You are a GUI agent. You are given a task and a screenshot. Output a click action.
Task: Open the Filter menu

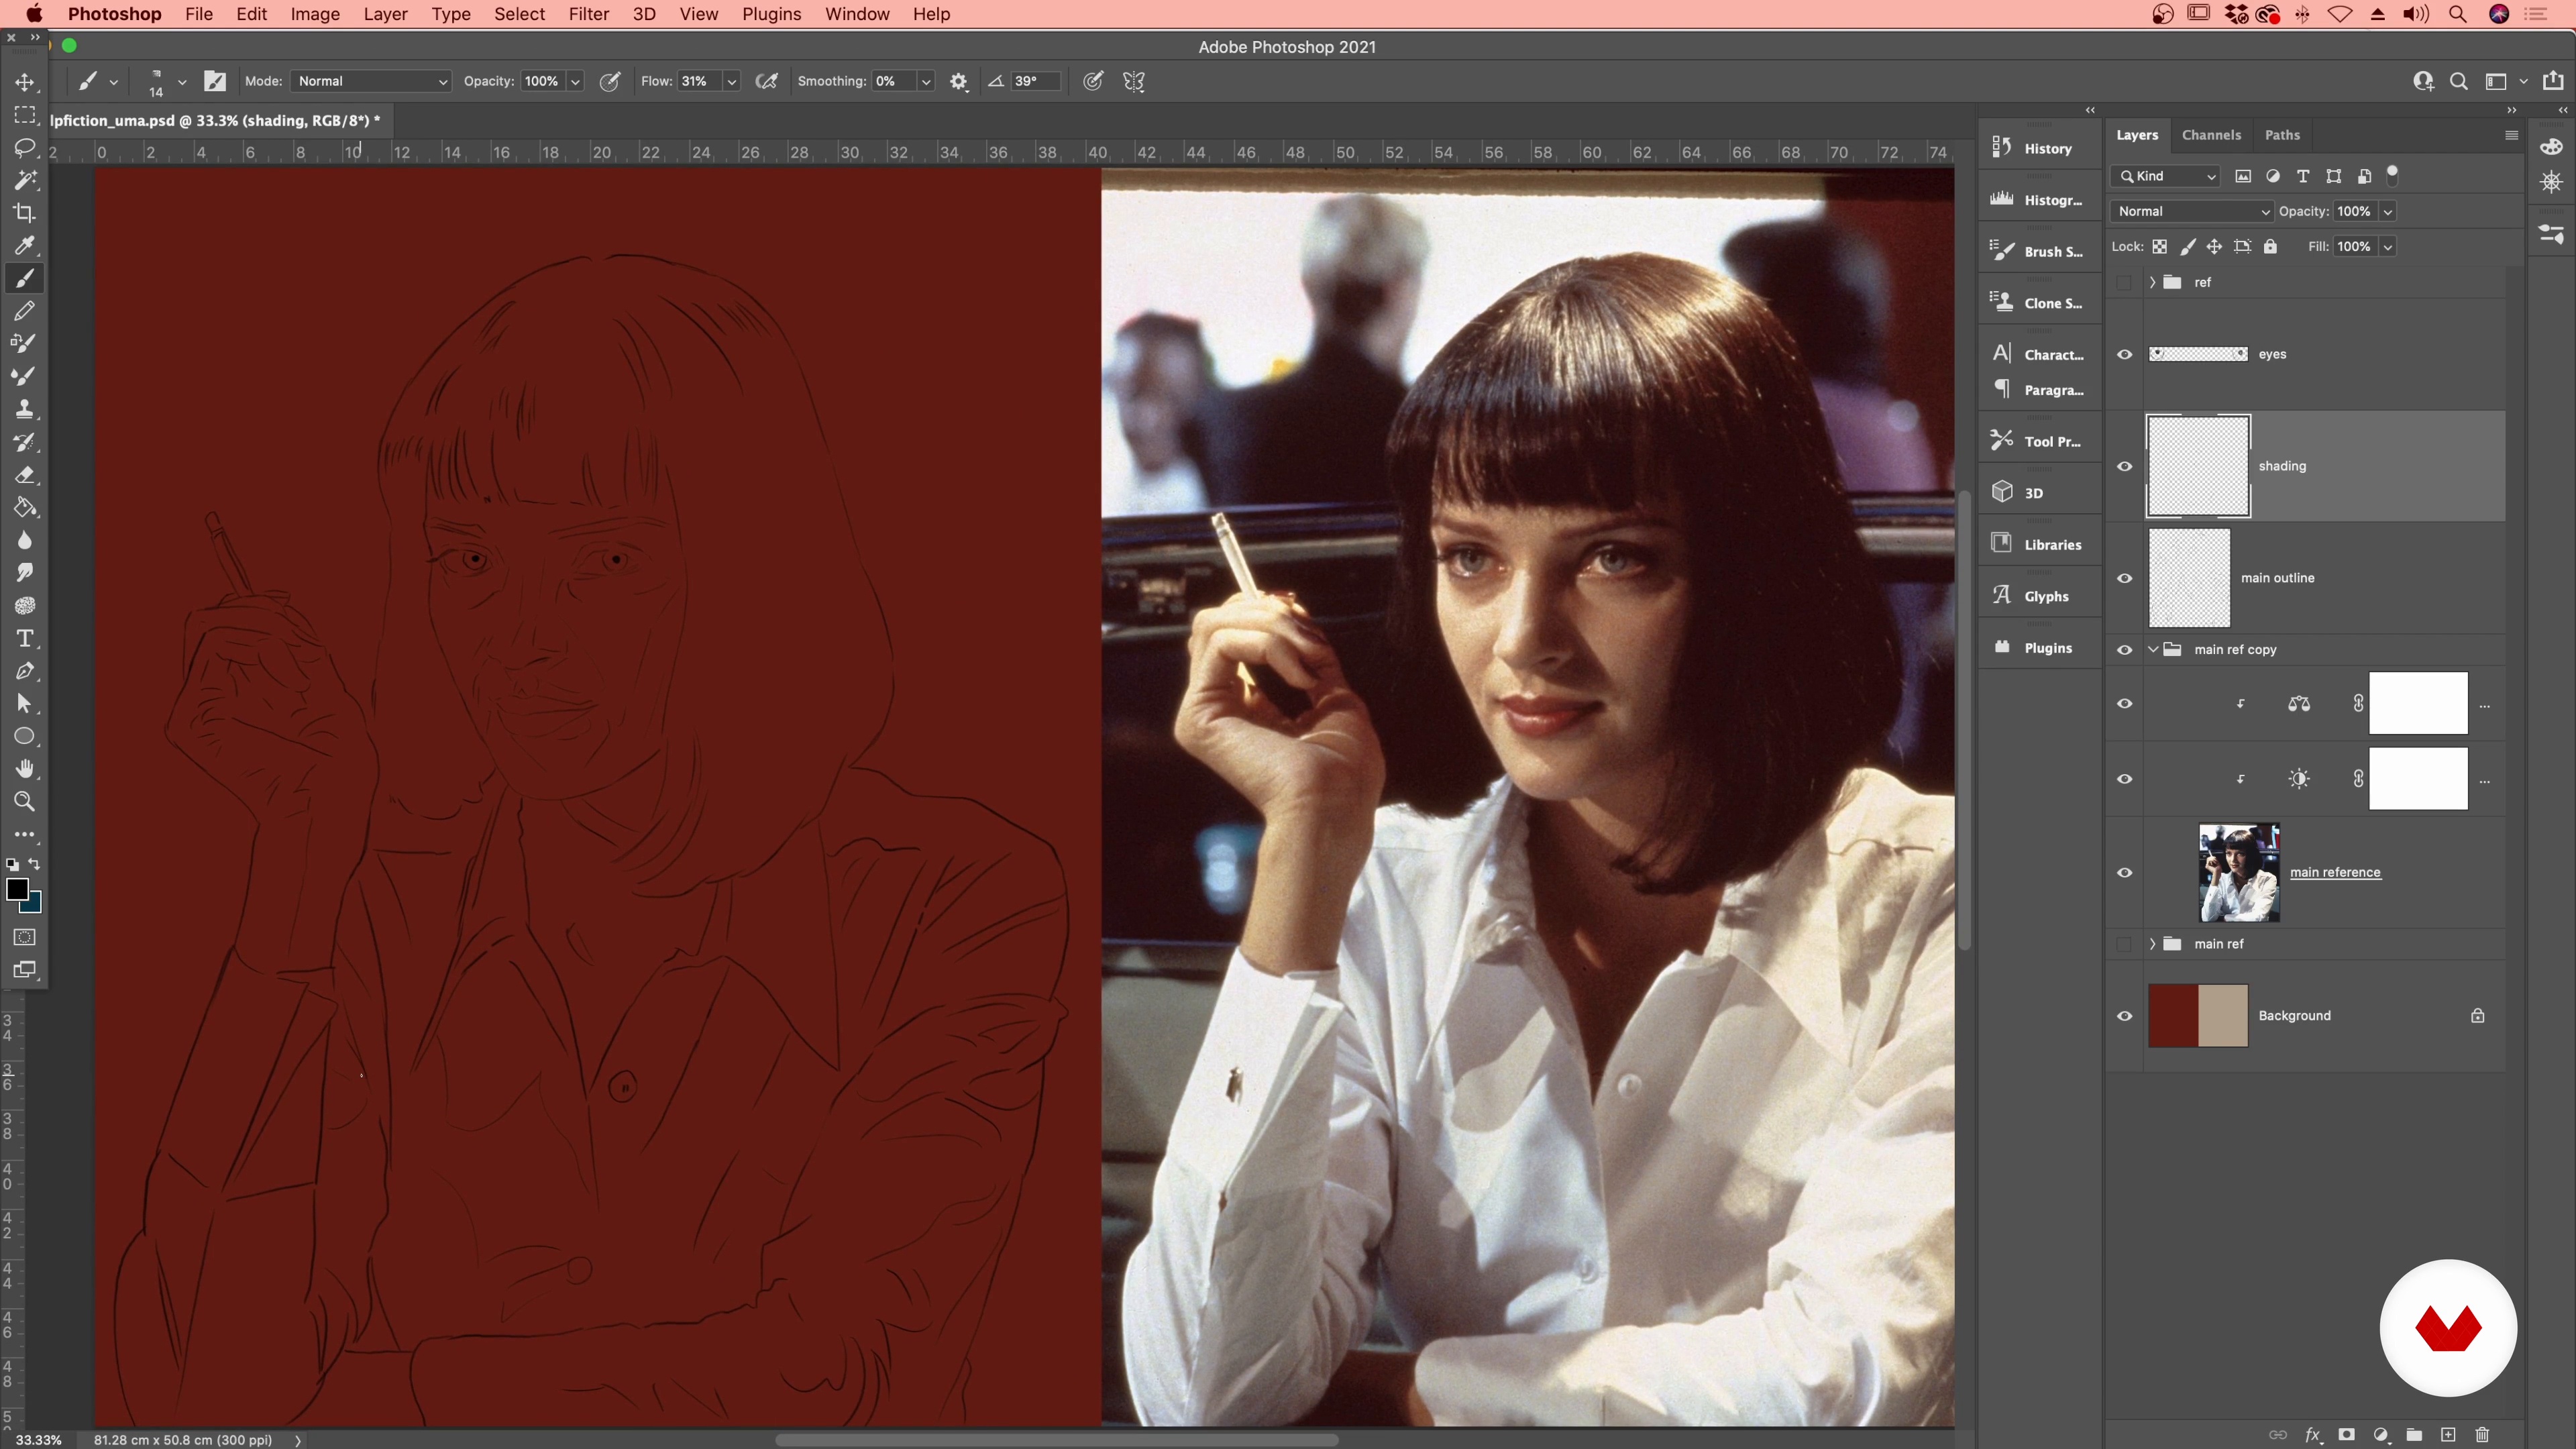[588, 14]
